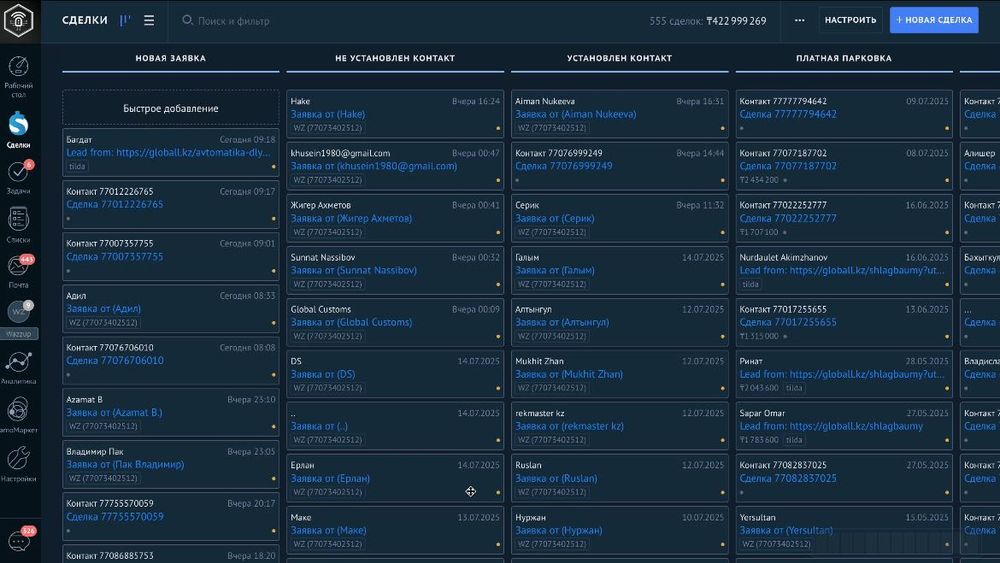Open deal Сделка 77077187702
The image size is (1000, 563).
[x=788, y=166]
